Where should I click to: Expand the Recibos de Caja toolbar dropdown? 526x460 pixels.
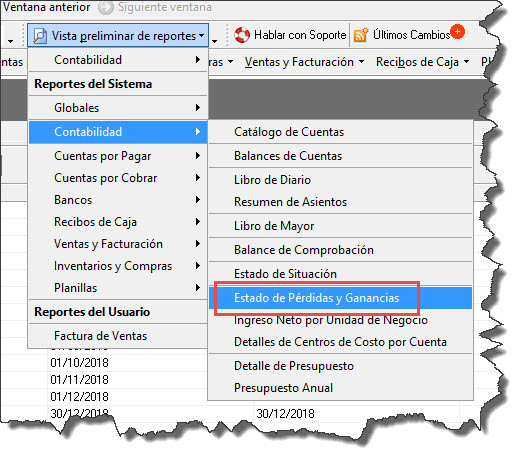click(x=422, y=62)
